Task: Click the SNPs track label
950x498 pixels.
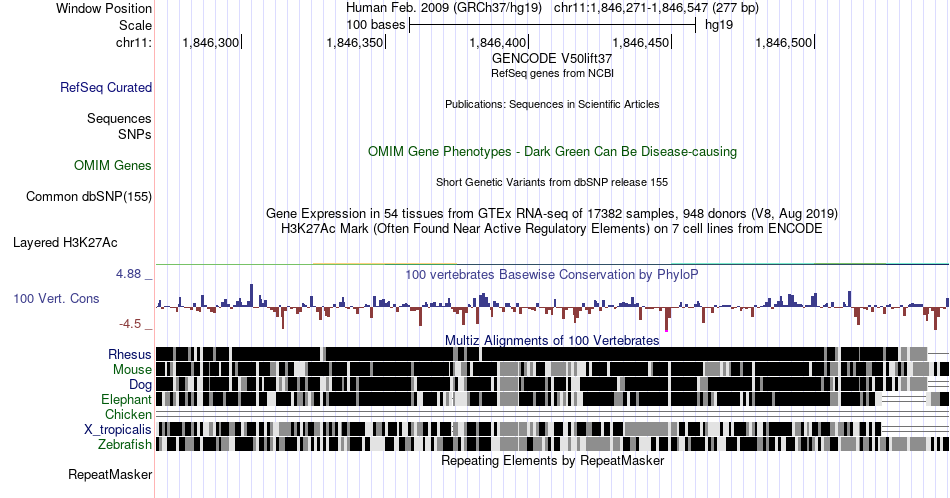Action: pos(135,134)
